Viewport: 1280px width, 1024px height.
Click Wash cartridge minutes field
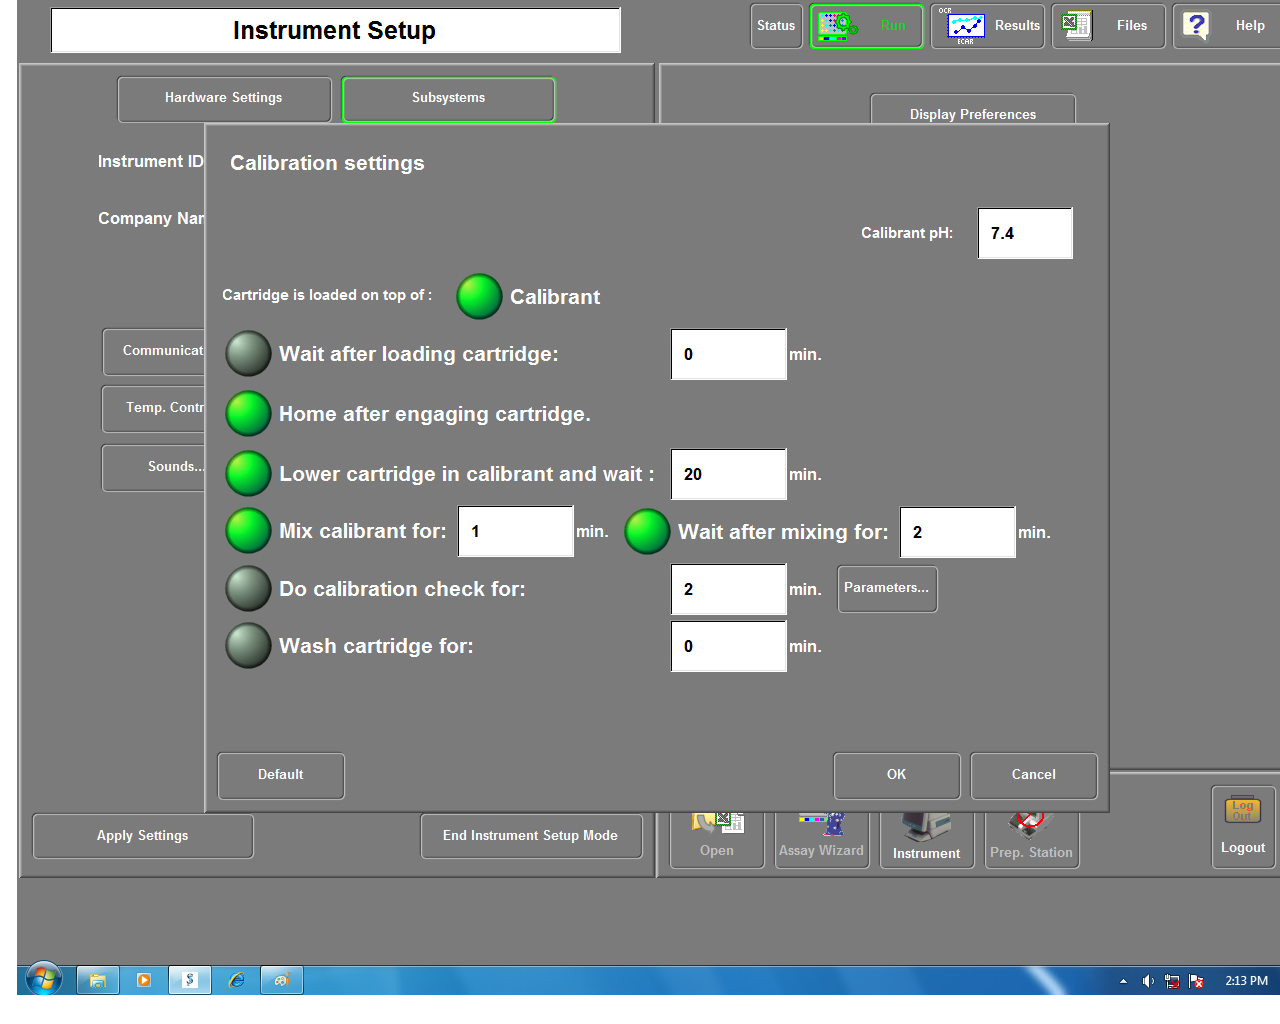point(728,646)
